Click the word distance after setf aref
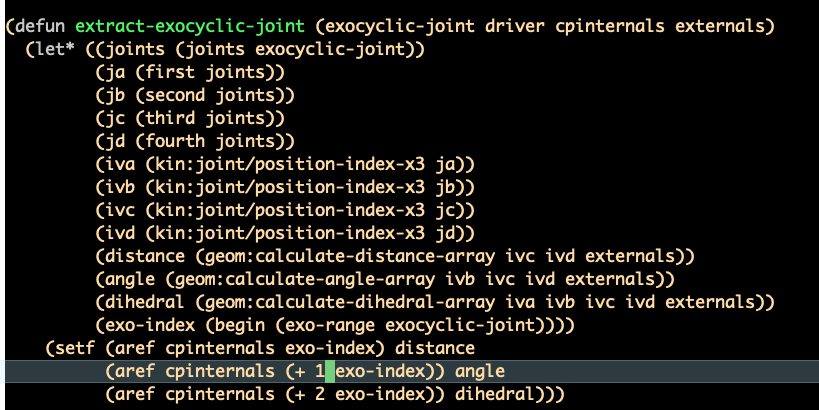The image size is (819, 410). [435, 348]
